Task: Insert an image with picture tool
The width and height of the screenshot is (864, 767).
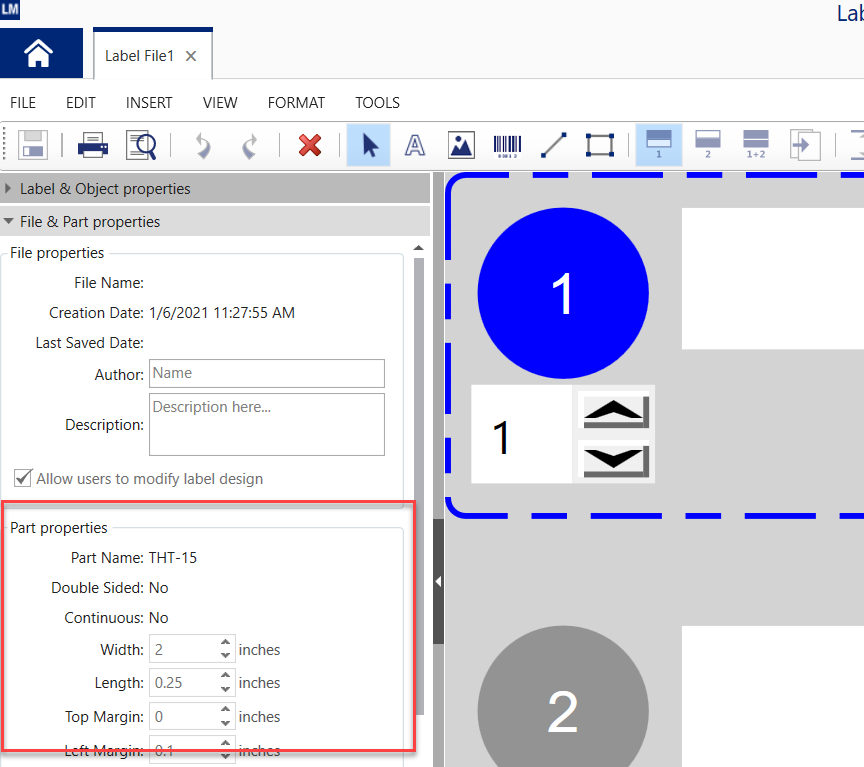Action: [461, 145]
